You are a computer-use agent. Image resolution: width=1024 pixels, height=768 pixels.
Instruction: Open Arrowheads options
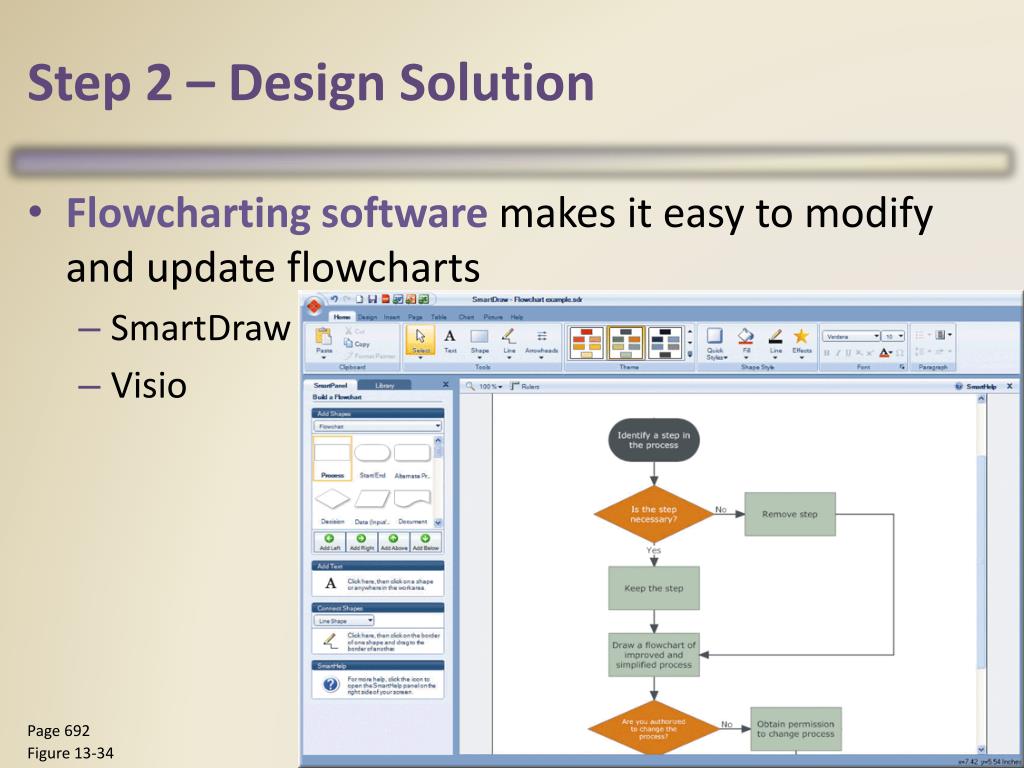[541, 342]
